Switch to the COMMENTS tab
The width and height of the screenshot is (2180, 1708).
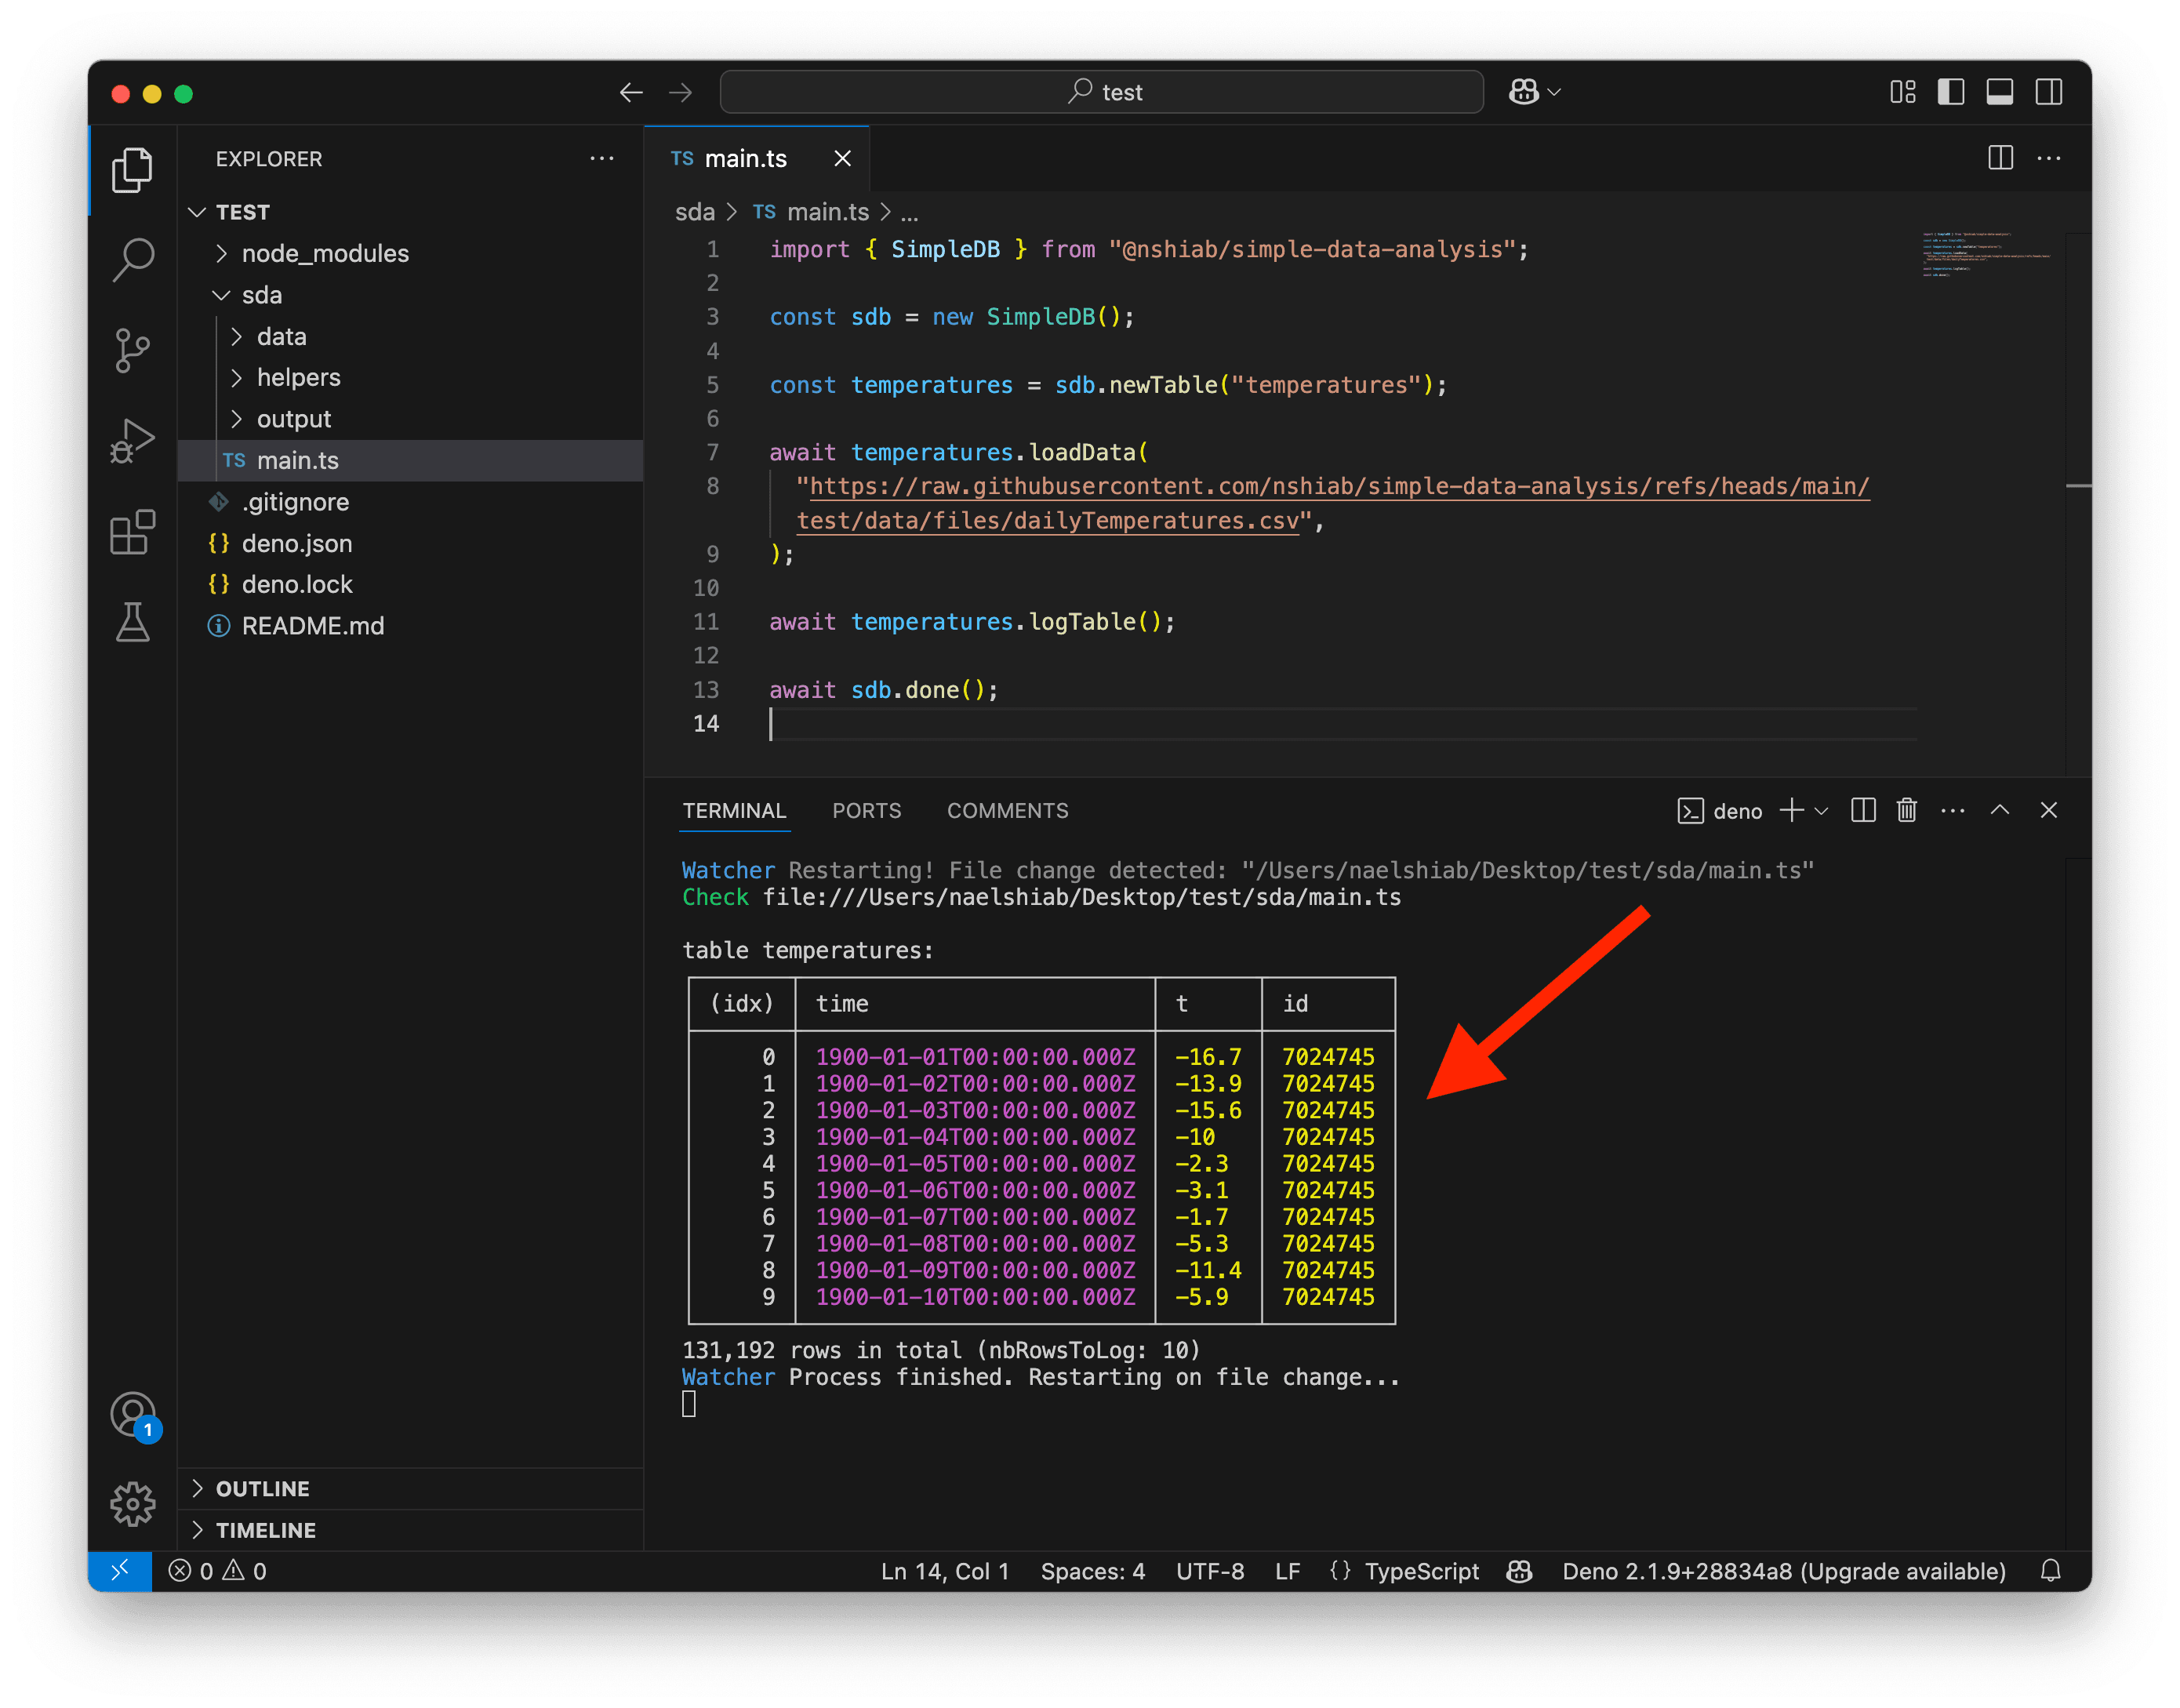1007,810
